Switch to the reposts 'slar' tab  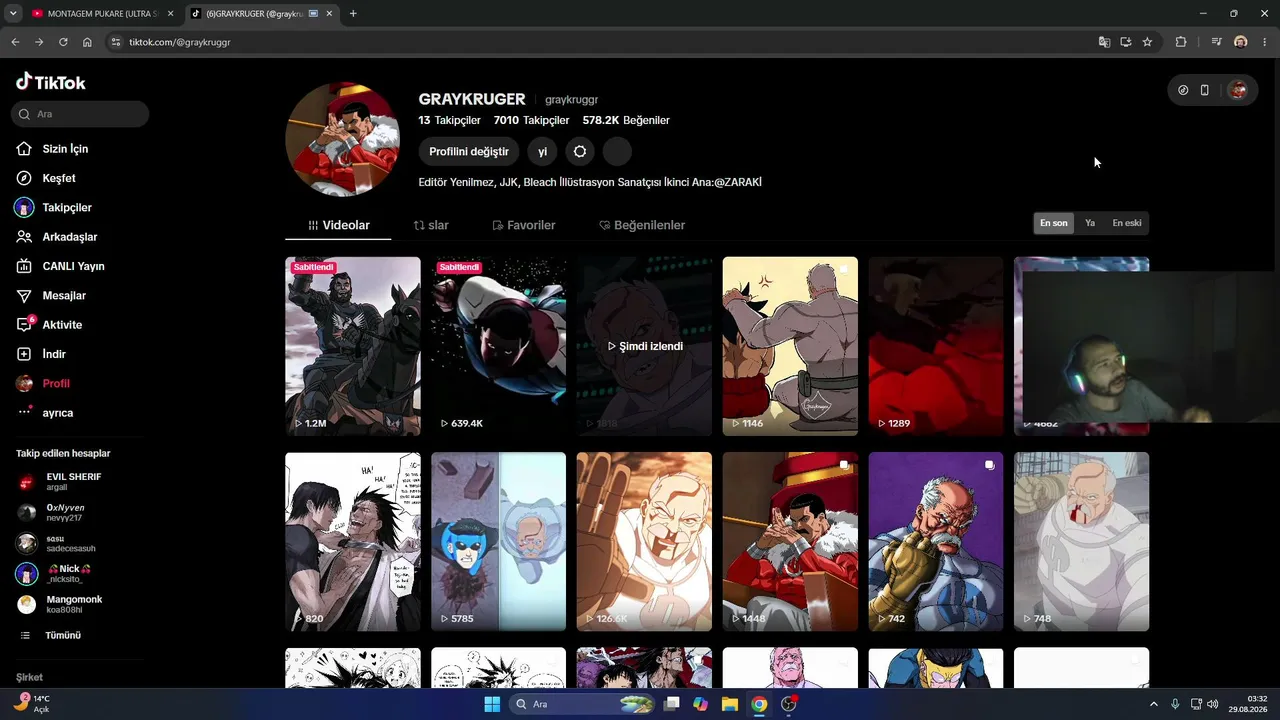[431, 226]
